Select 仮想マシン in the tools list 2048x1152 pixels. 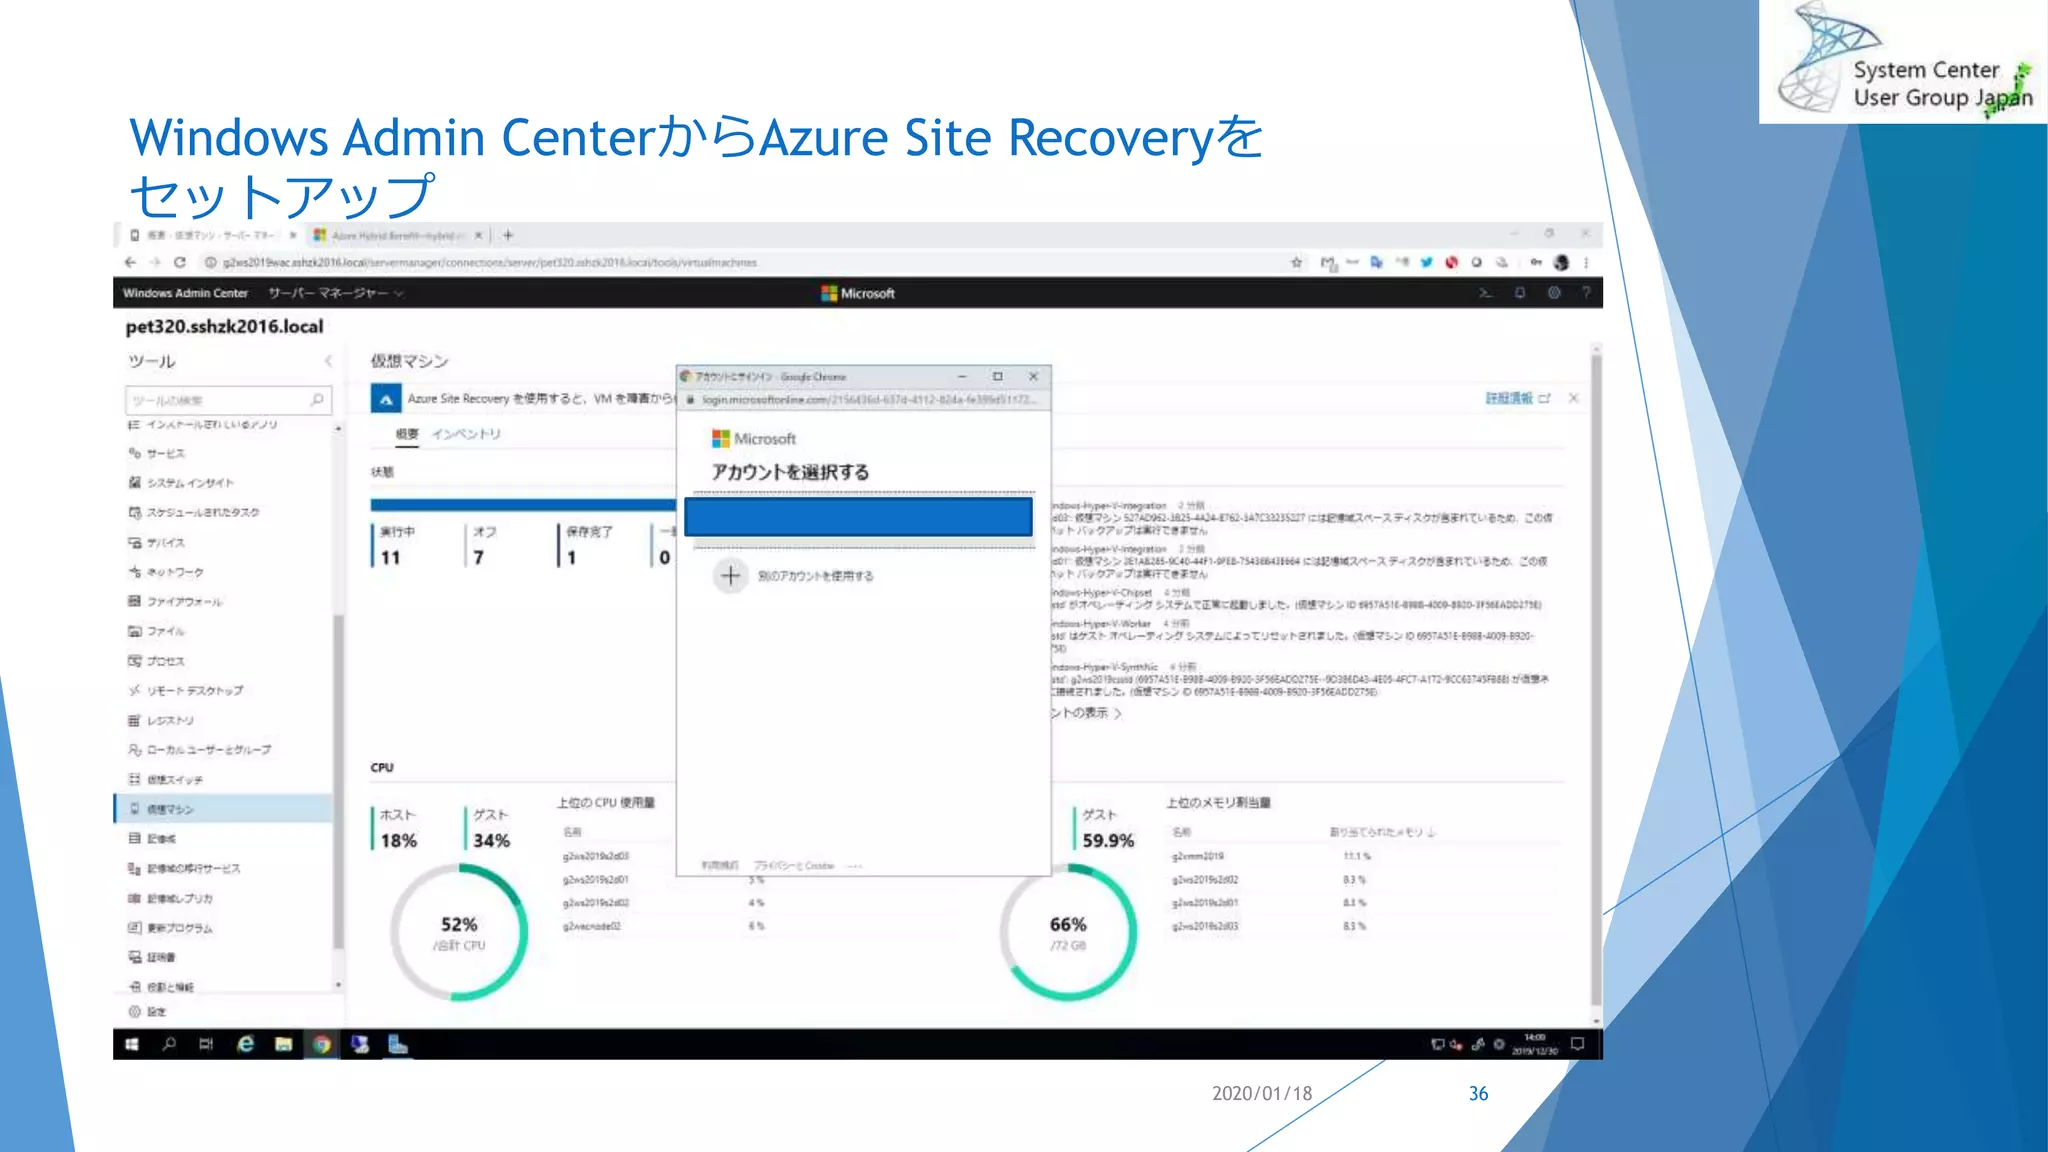click(223, 808)
